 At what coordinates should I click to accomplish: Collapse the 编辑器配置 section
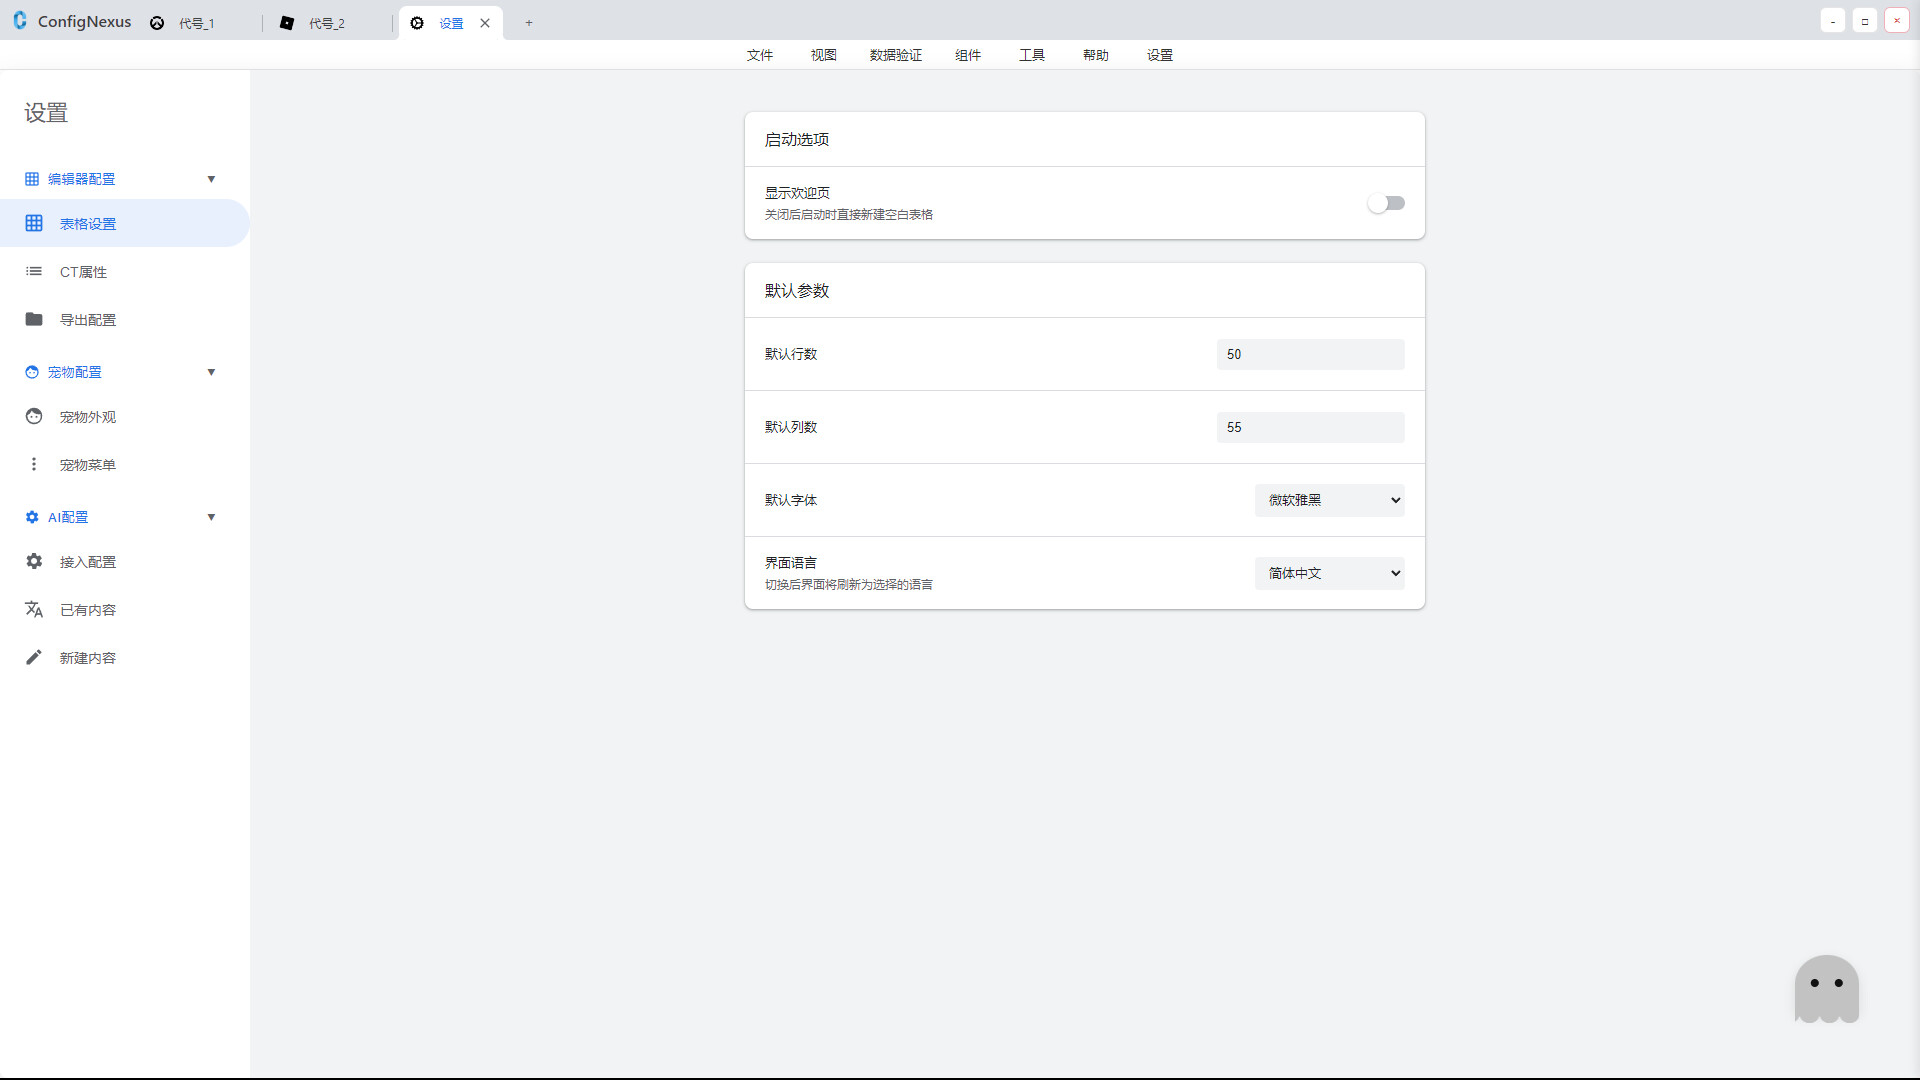pyautogui.click(x=211, y=179)
